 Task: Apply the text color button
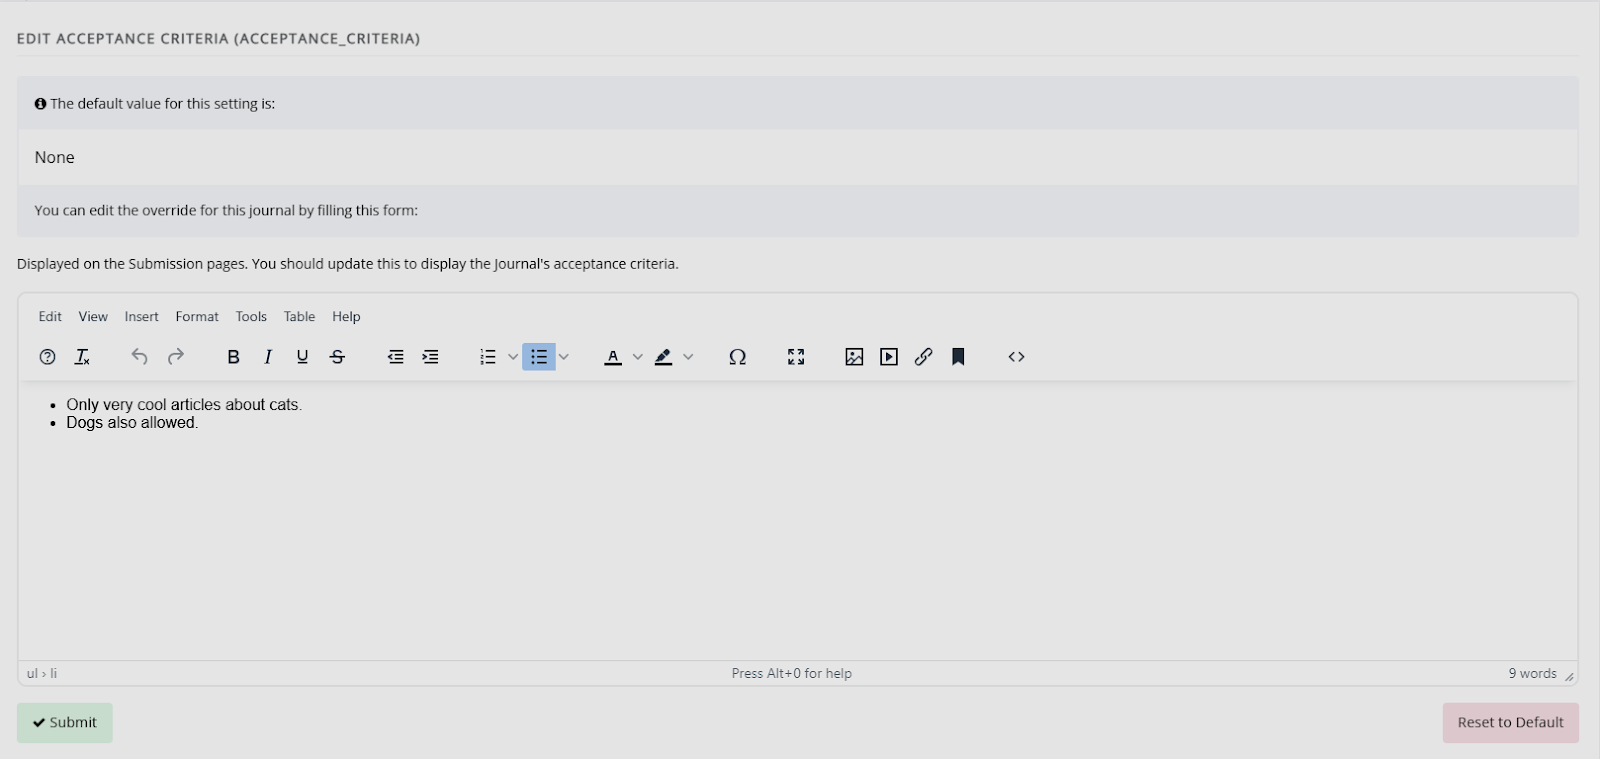[613, 357]
